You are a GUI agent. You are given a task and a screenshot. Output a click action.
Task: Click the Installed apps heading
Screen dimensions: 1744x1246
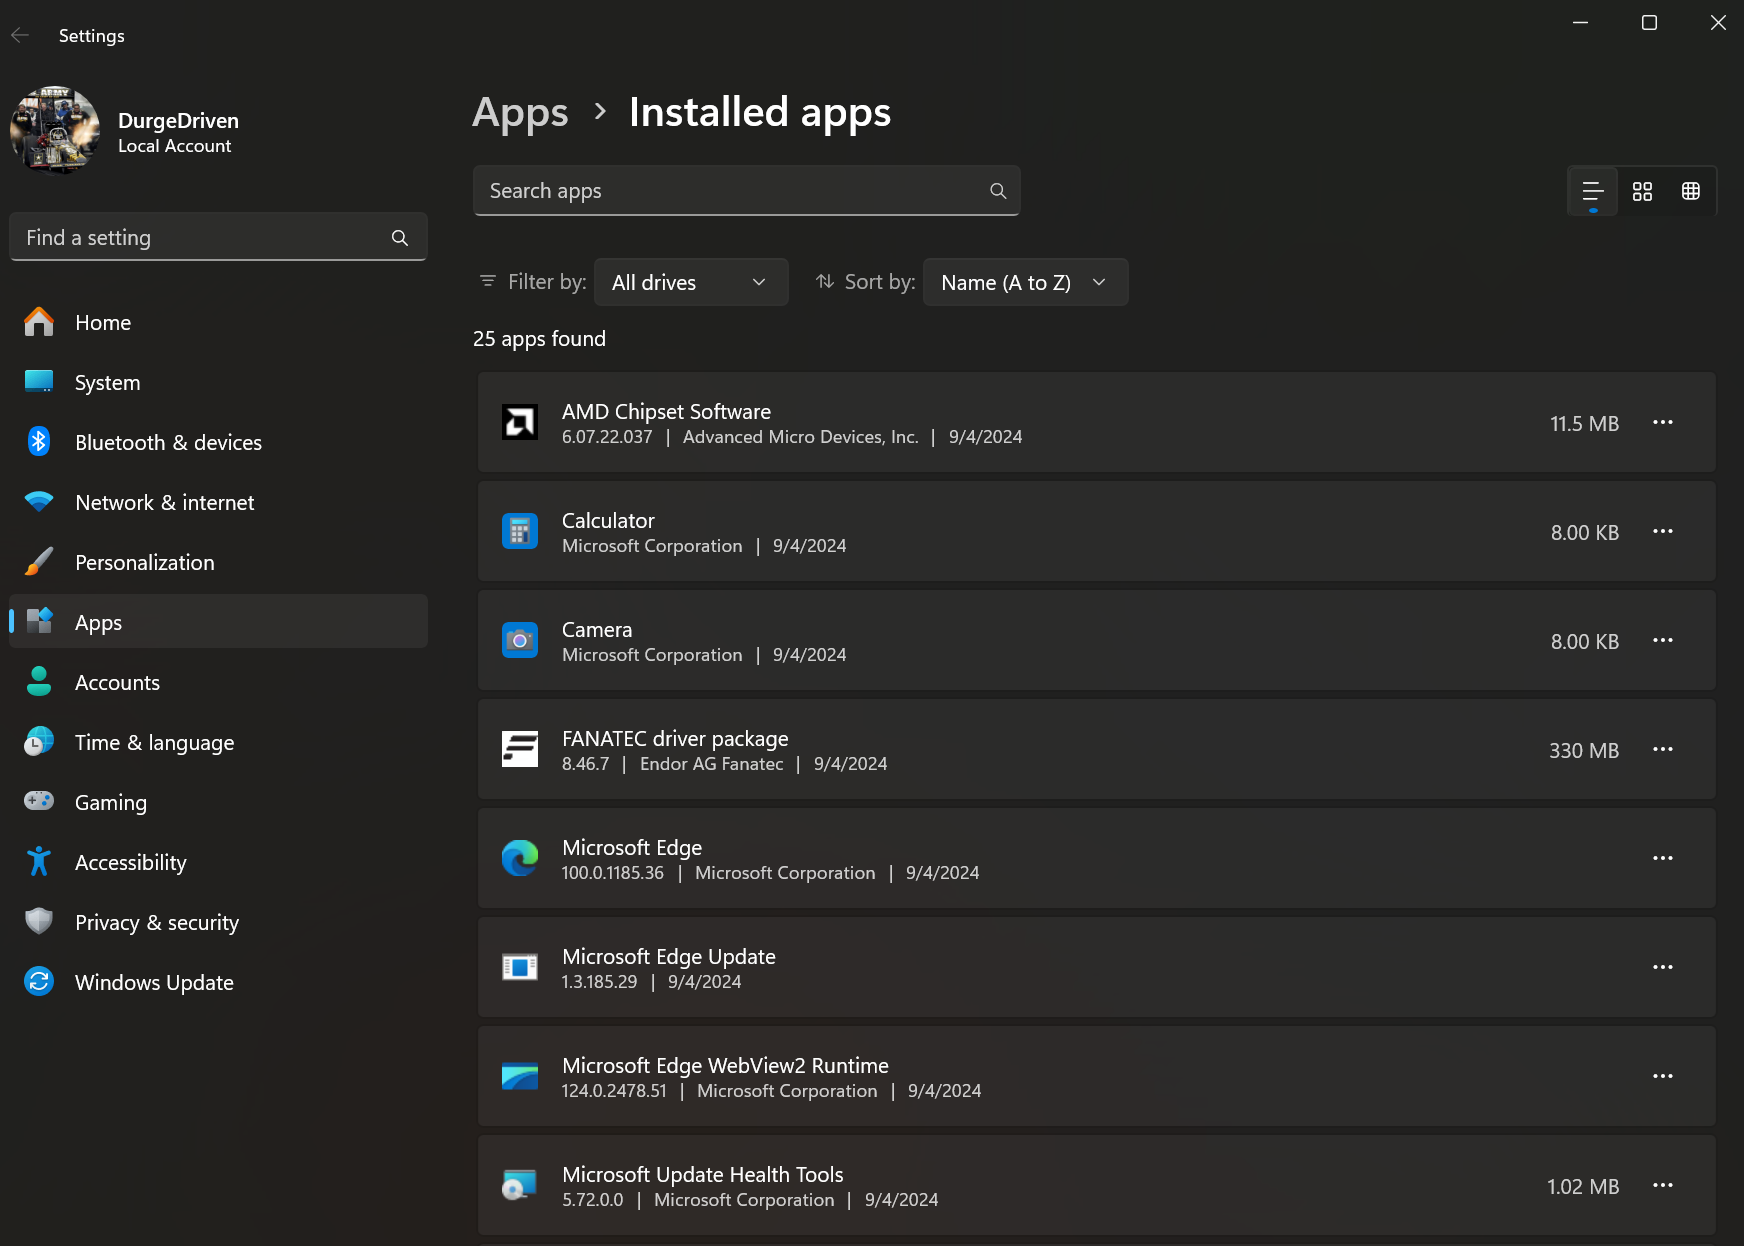coord(760,113)
